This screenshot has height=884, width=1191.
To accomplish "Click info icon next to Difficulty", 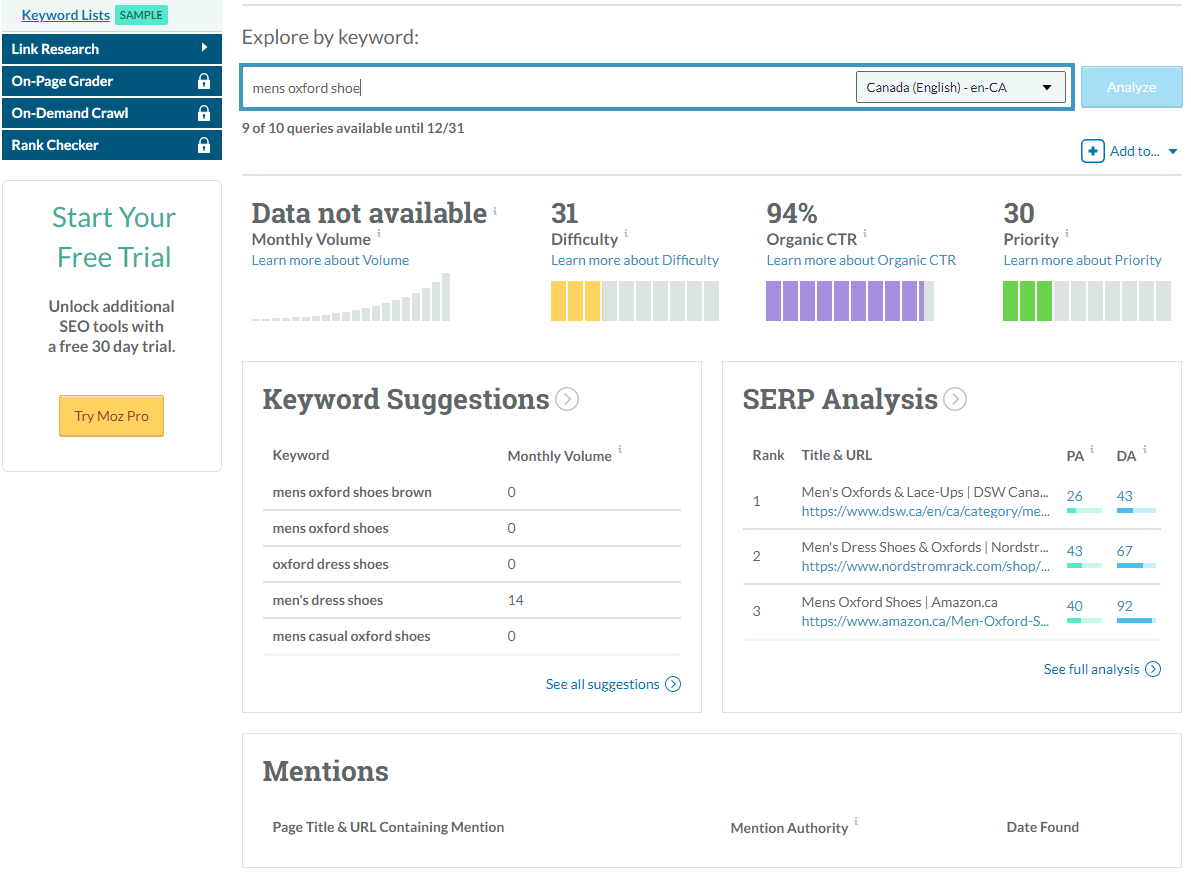I will [626, 234].
